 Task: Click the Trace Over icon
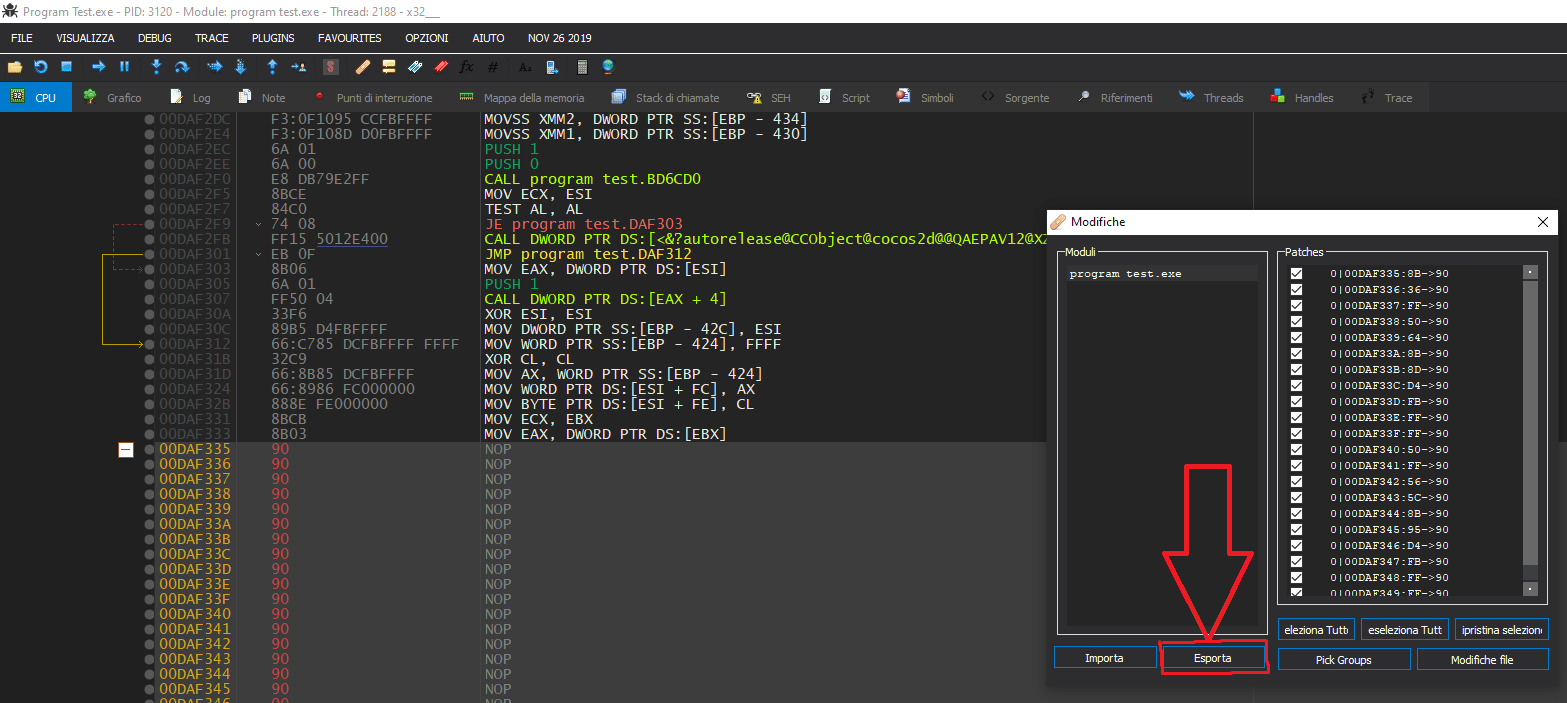pyautogui.click(x=240, y=67)
